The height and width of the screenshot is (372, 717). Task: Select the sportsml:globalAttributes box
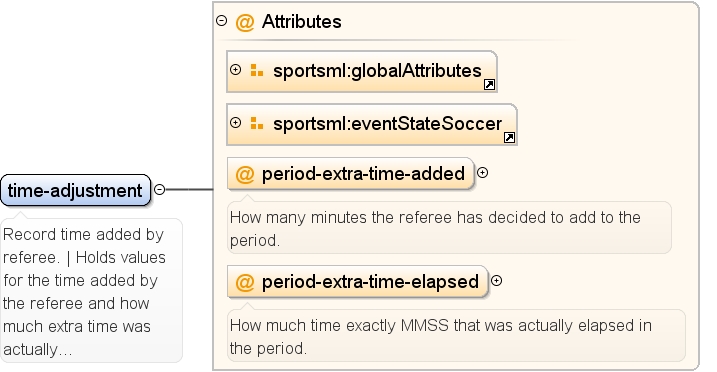(362, 72)
